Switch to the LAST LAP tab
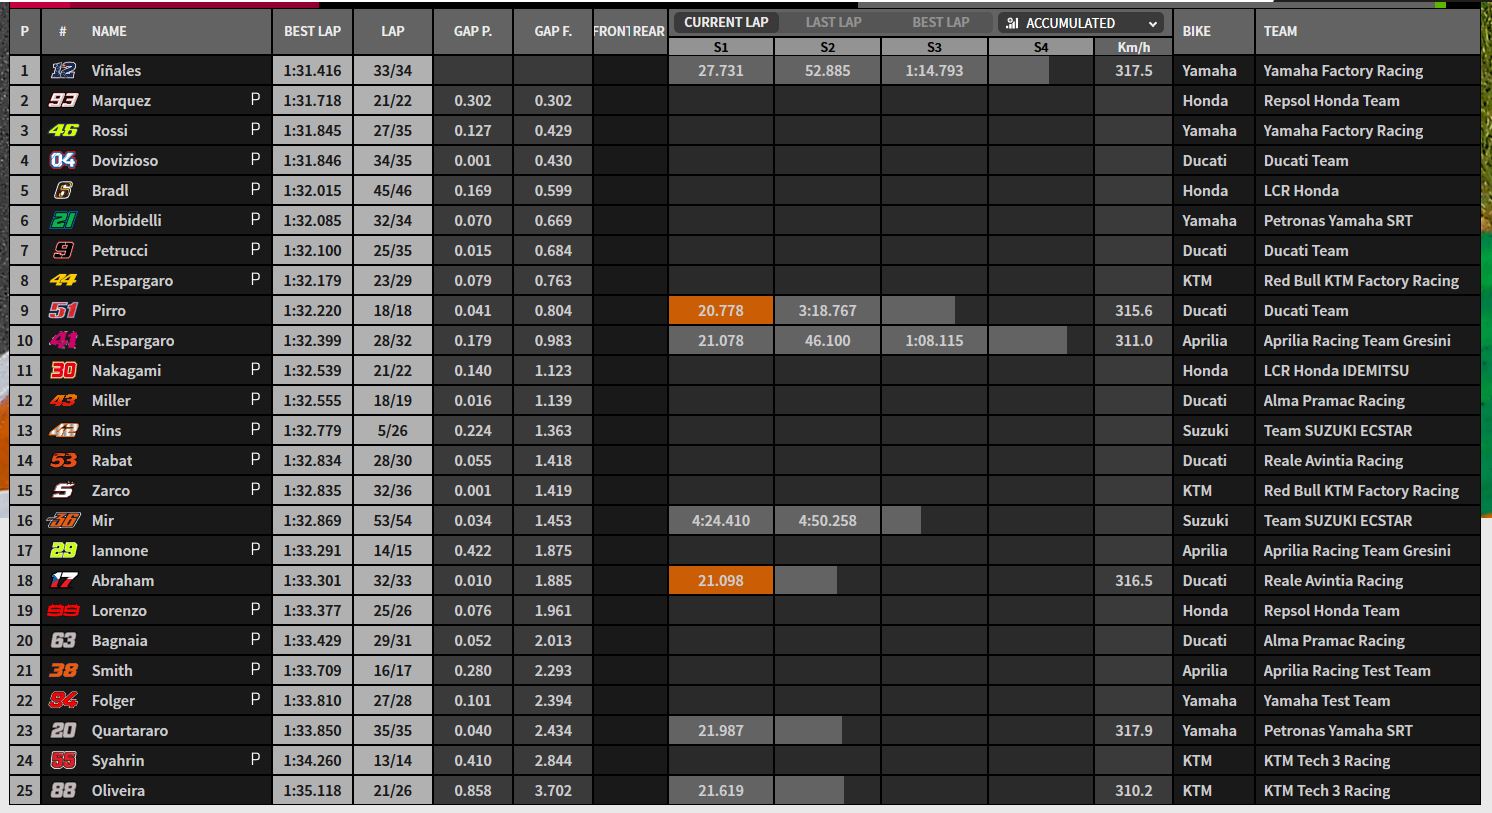1492x813 pixels. pyautogui.click(x=833, y=22)
